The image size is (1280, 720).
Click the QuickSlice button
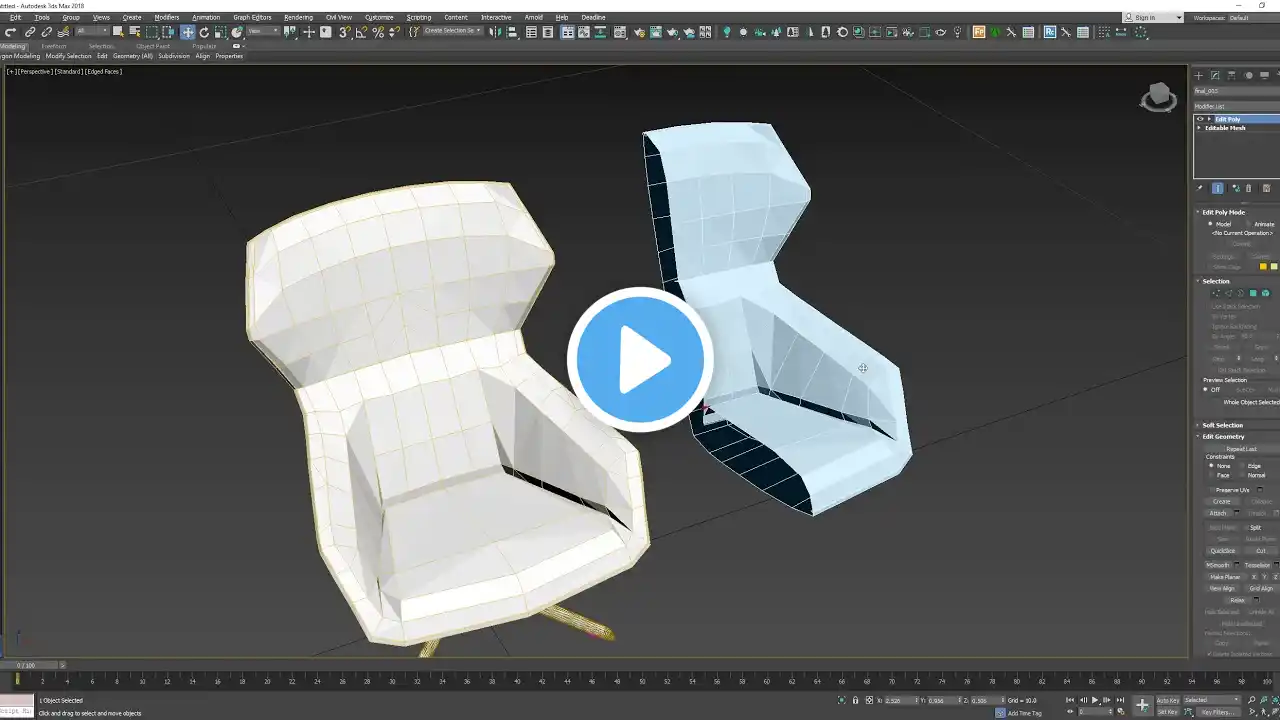pyautogui.click(x=1222, y=551)
